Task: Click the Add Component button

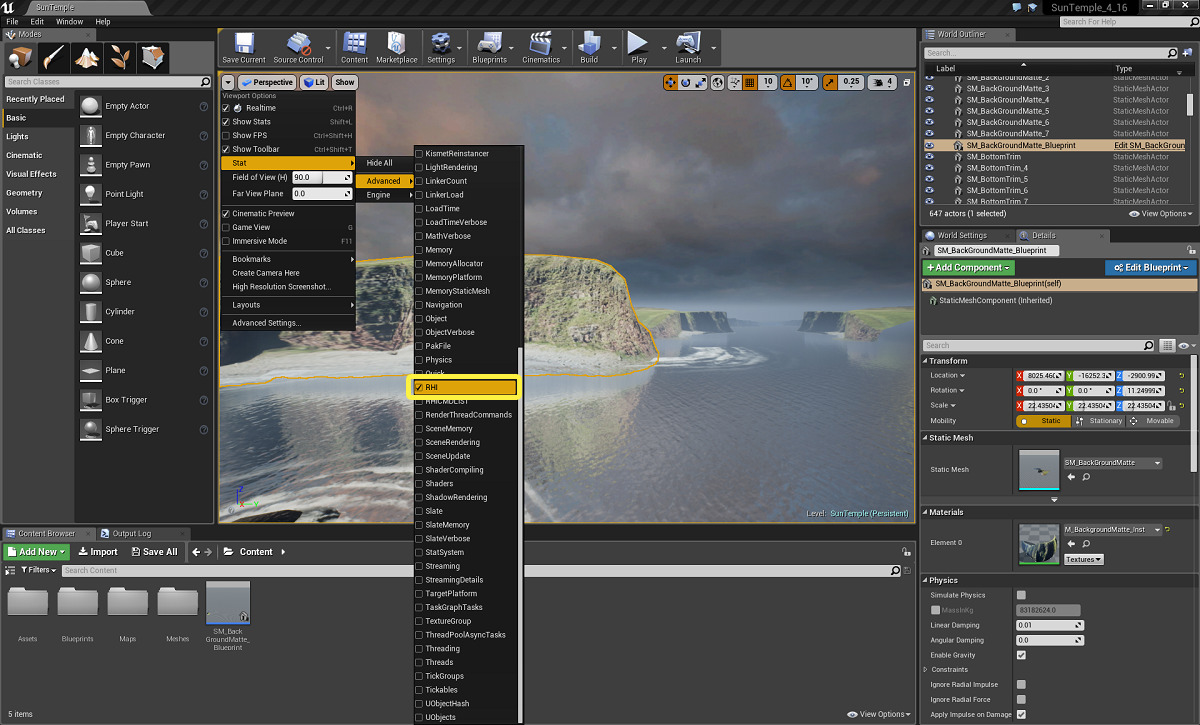Action: point(969,268)
